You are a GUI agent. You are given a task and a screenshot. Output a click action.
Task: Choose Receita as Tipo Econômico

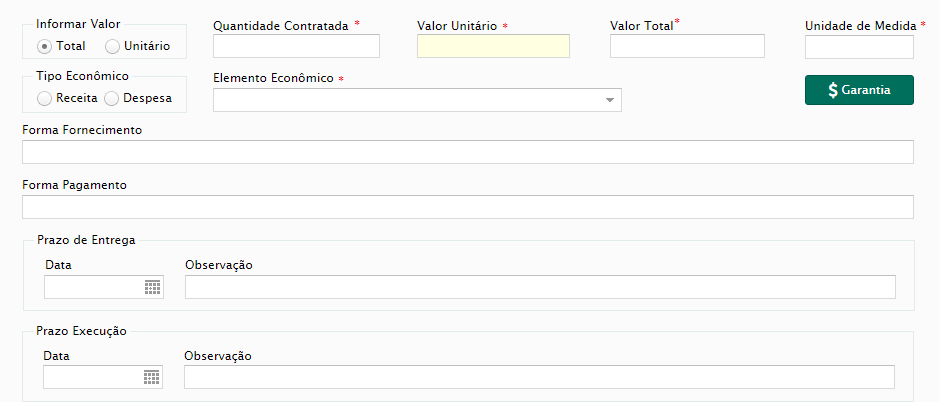pos(44,99)
